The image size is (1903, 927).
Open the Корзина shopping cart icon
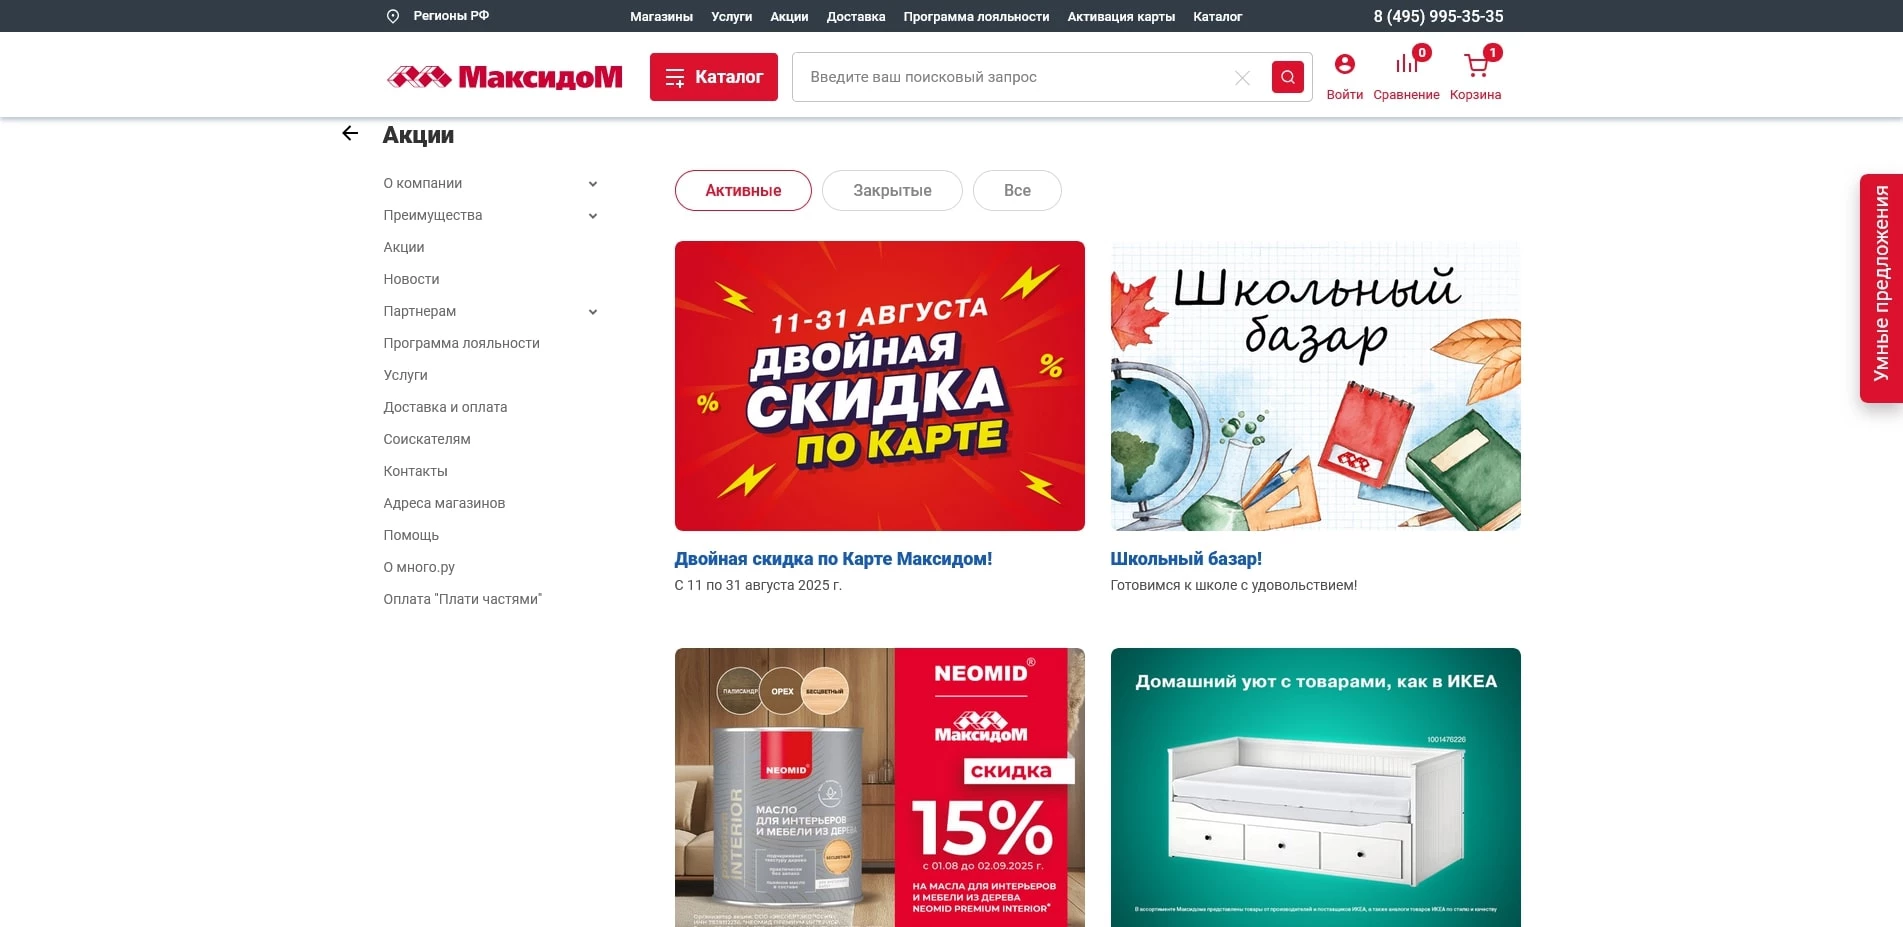[x=1476, y=65]
